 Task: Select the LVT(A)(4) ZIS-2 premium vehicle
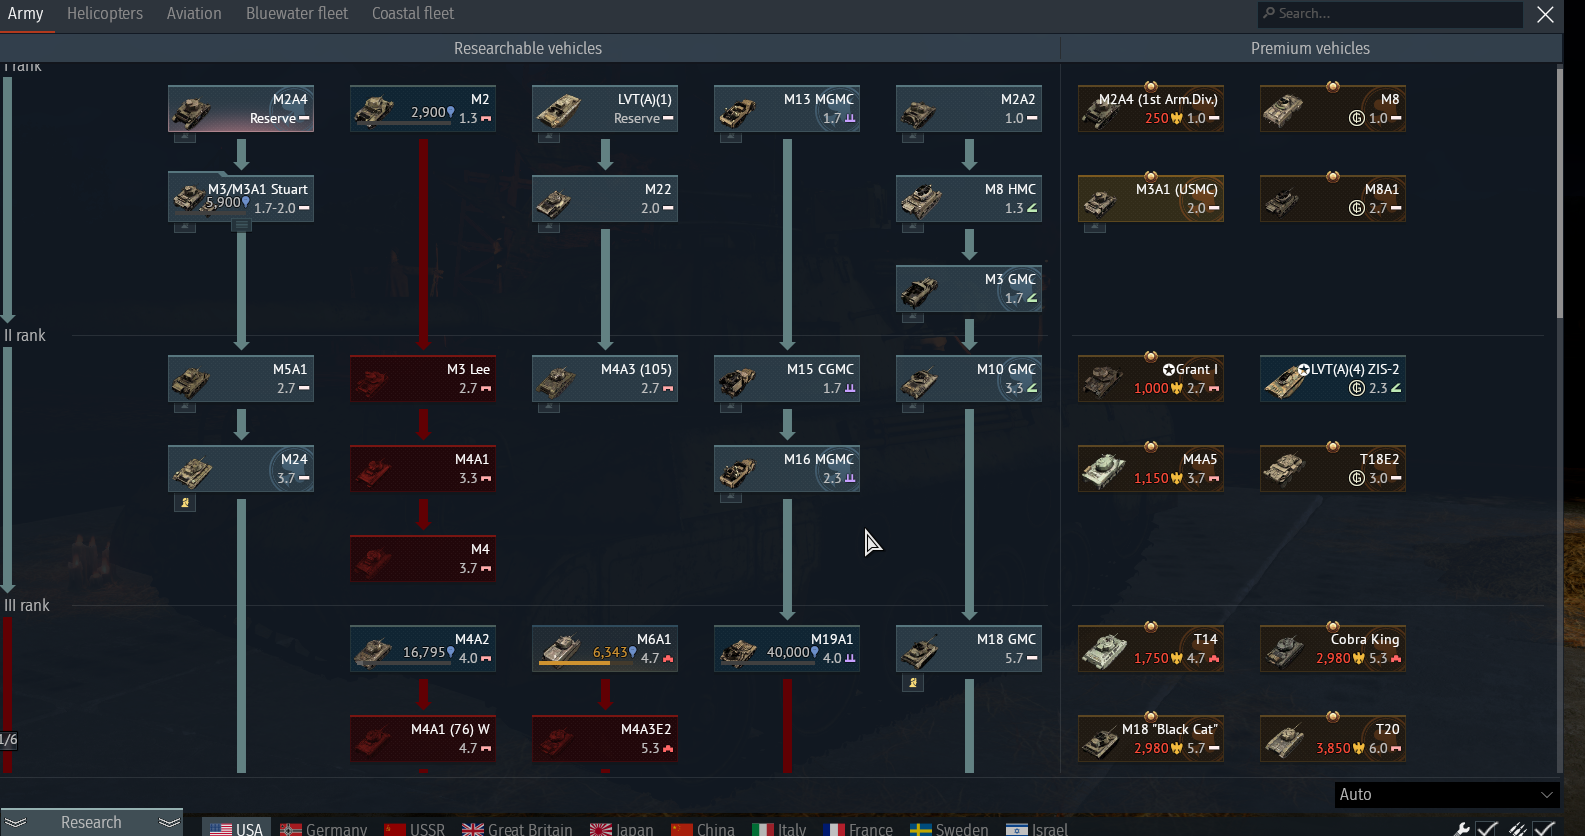[x=1333, y=378]
